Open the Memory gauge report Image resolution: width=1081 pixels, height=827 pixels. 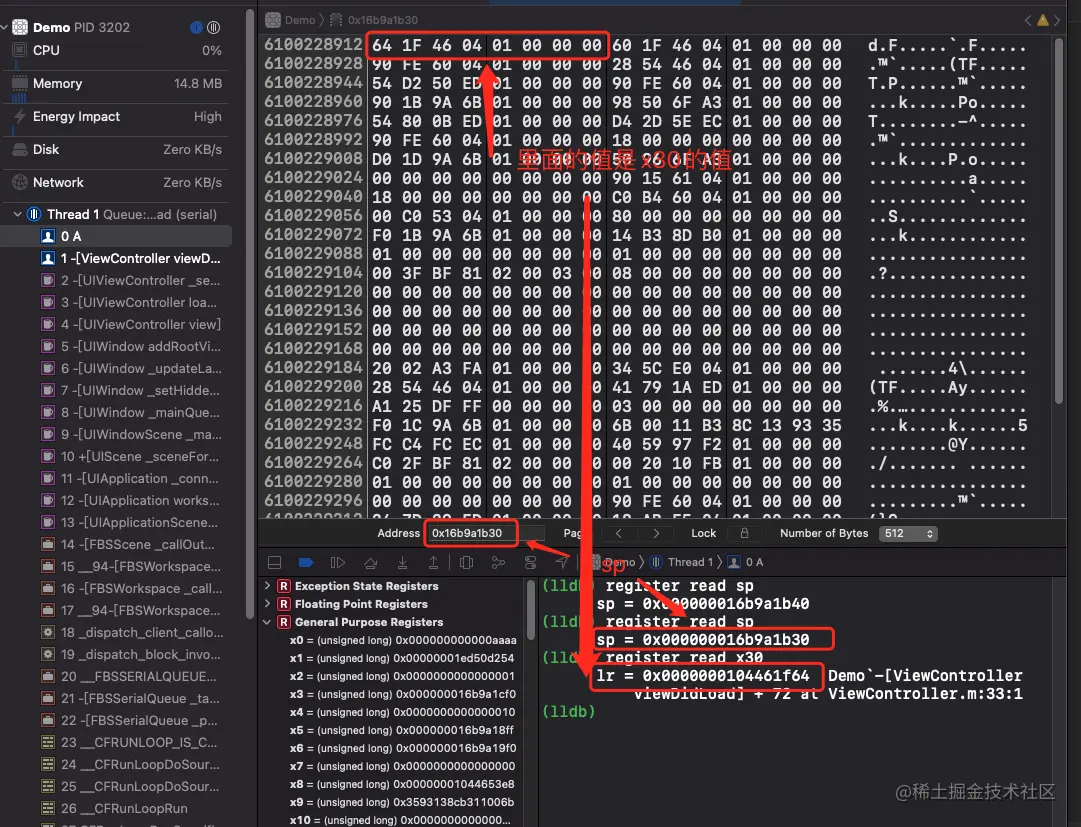click(117, 83)
